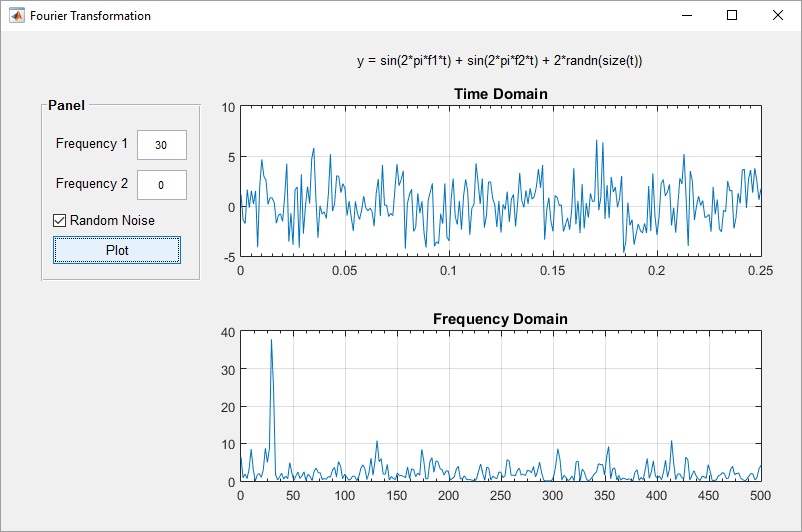Select the "Frequency Domain" plot title

coord(500,319)
